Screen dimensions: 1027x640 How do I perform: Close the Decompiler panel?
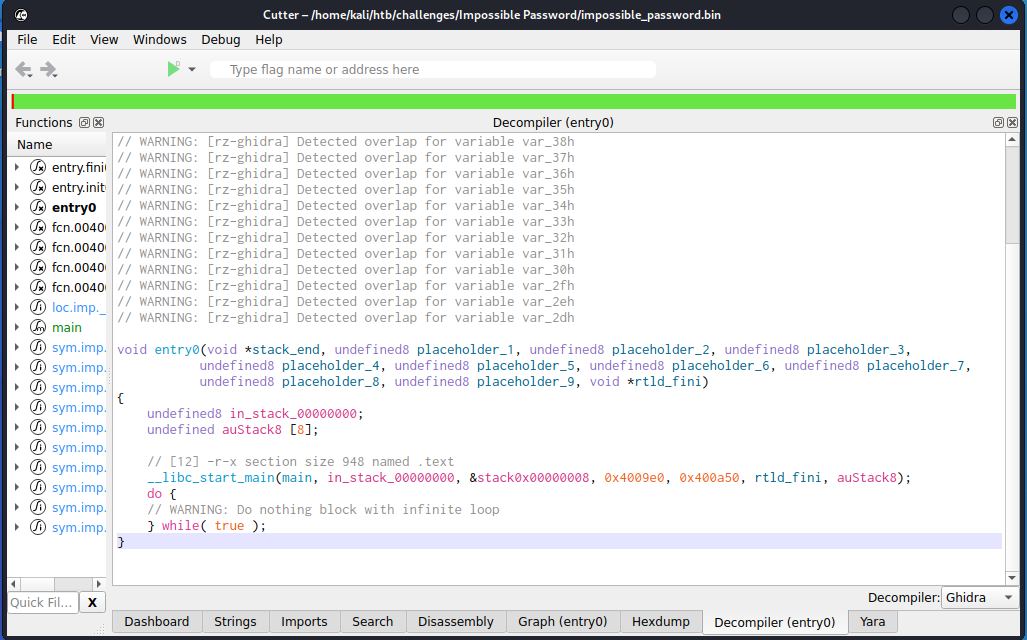[1013, 122]
